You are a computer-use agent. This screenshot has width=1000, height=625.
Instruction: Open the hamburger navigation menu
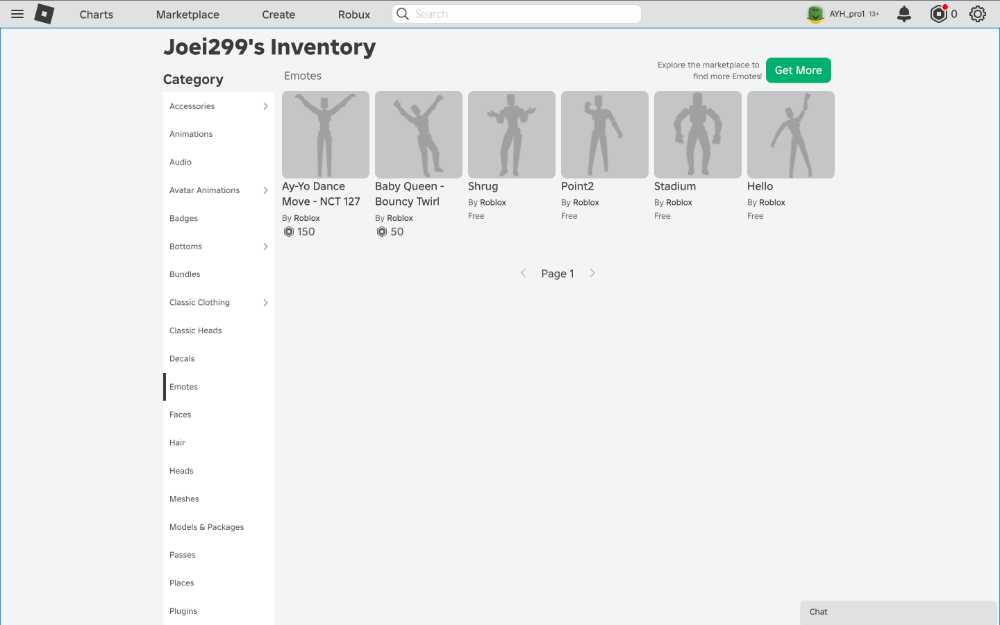17,14
